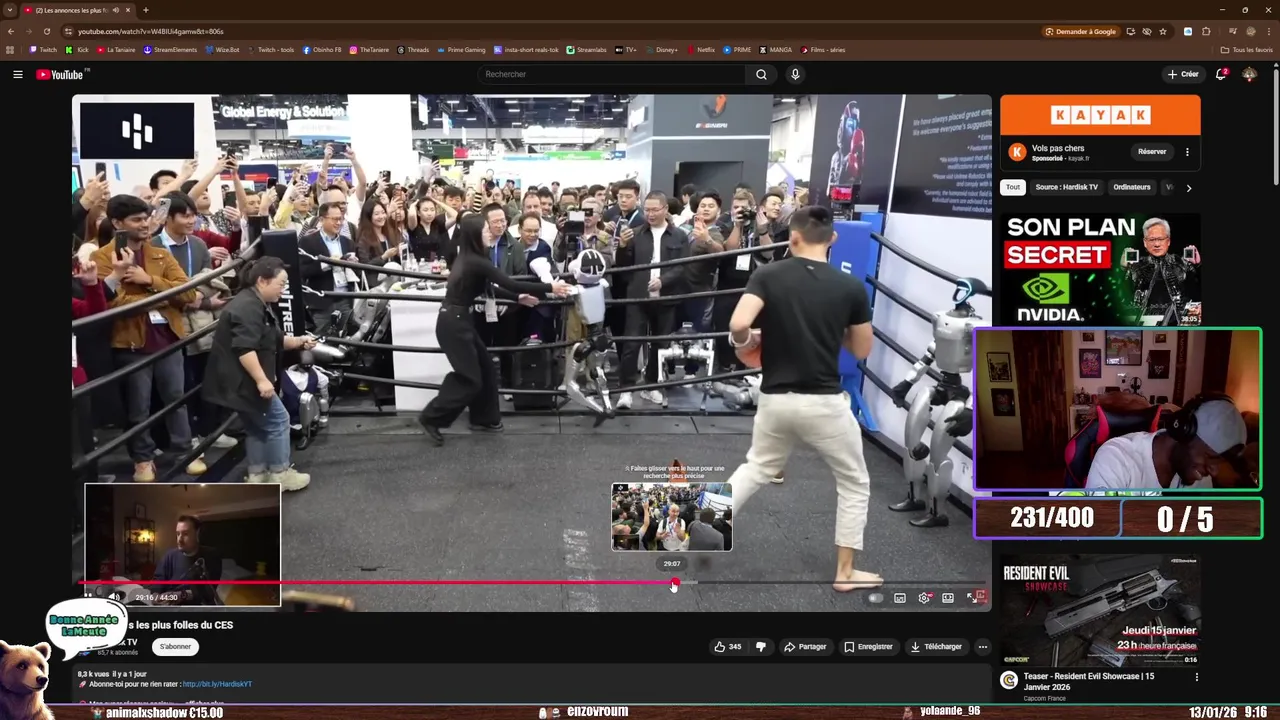Open the notifications bell
Image resolution: width=1280 pixels, height=720 pixels.
click(1221, 74)
